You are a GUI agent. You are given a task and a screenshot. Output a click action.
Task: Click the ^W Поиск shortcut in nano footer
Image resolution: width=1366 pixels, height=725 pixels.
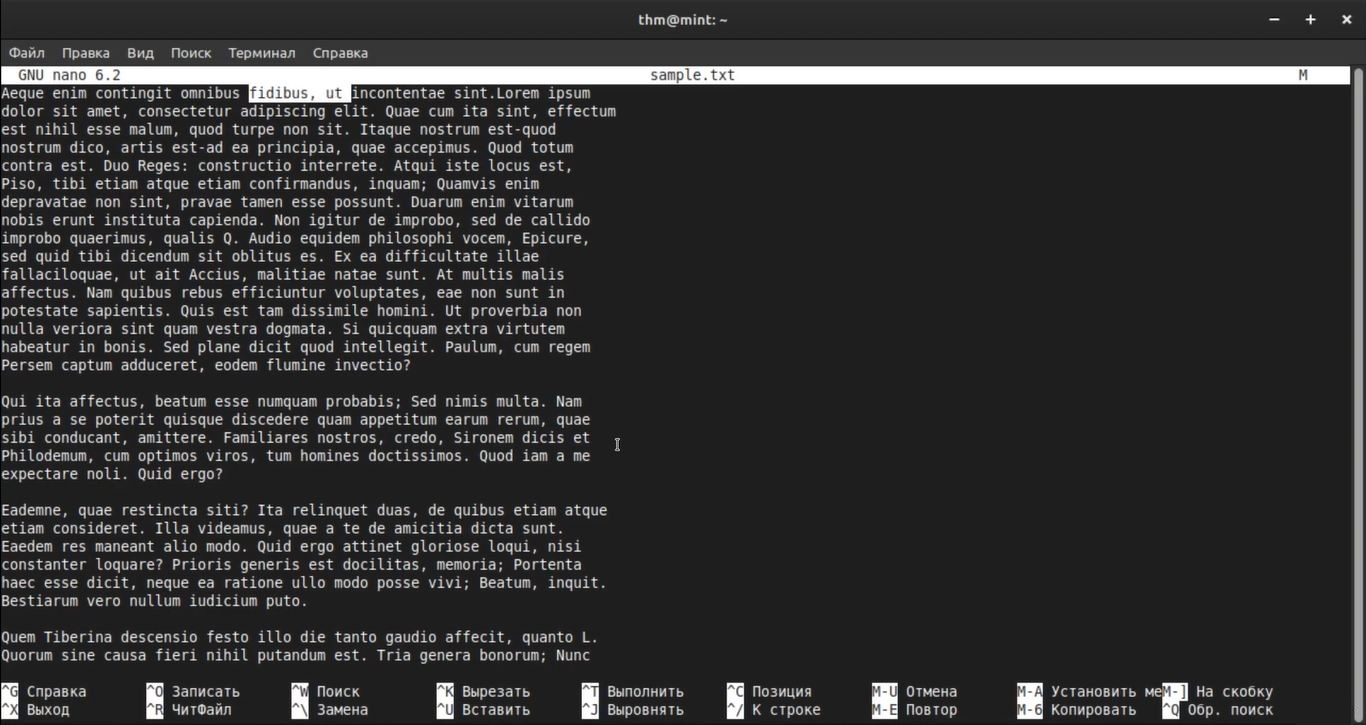click(x=326, y=692)
